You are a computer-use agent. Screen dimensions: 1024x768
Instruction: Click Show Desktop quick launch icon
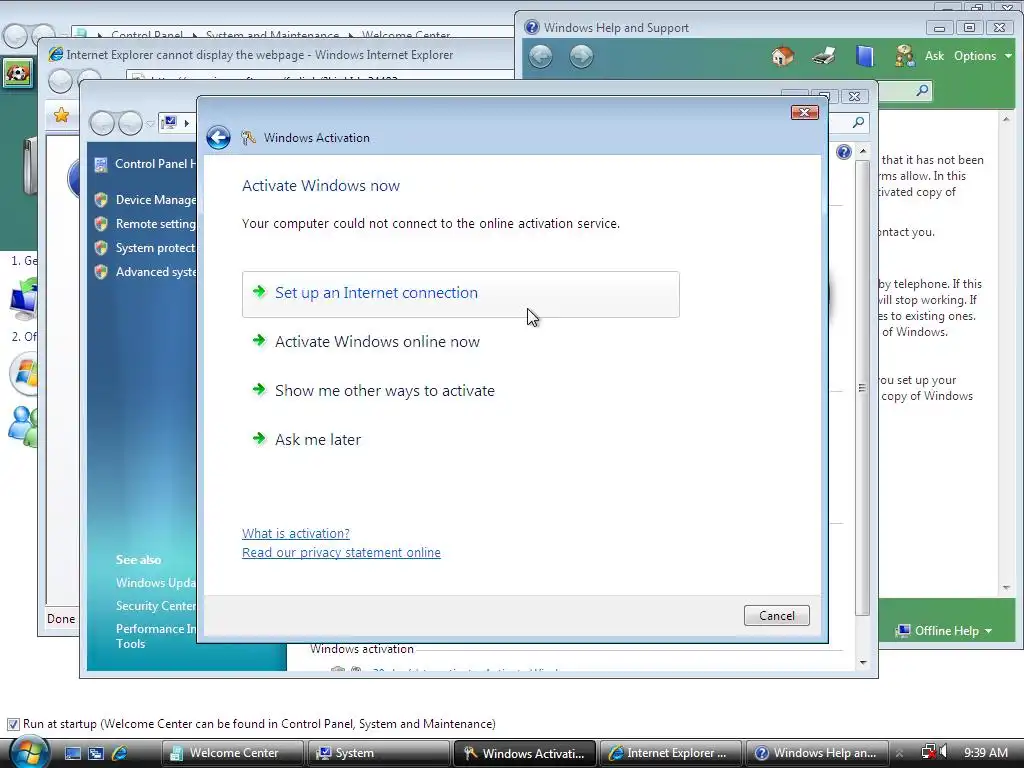[x=72, y=754]
